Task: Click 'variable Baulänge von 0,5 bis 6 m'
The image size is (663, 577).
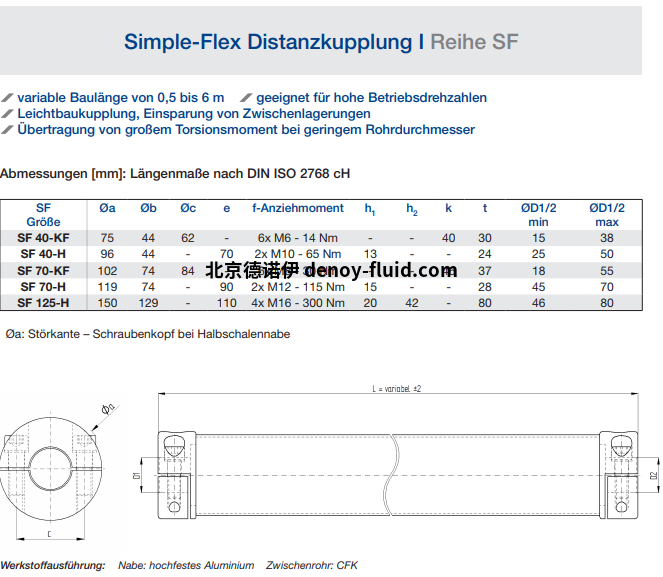Action: coord(121,98)
